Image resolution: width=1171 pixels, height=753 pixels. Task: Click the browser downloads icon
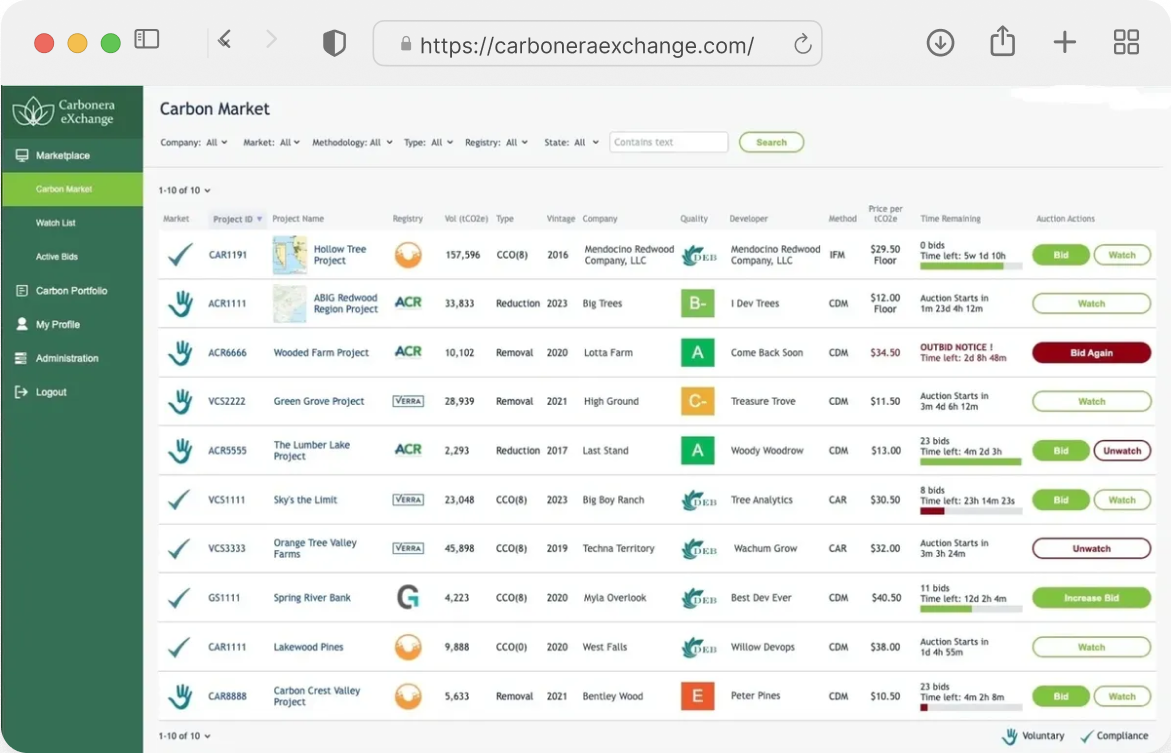(x=940, y=43)
